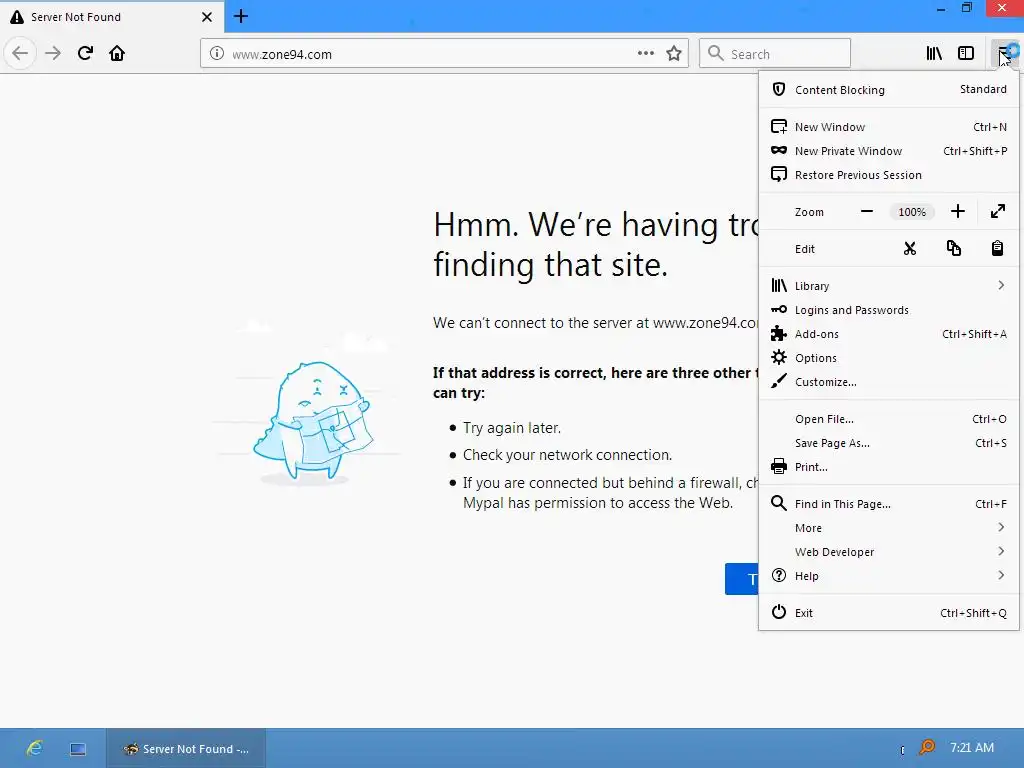Expand the Library submenu
Image resolution: width=1024 pixels, height=768 pixels.
tap(889, 285)
